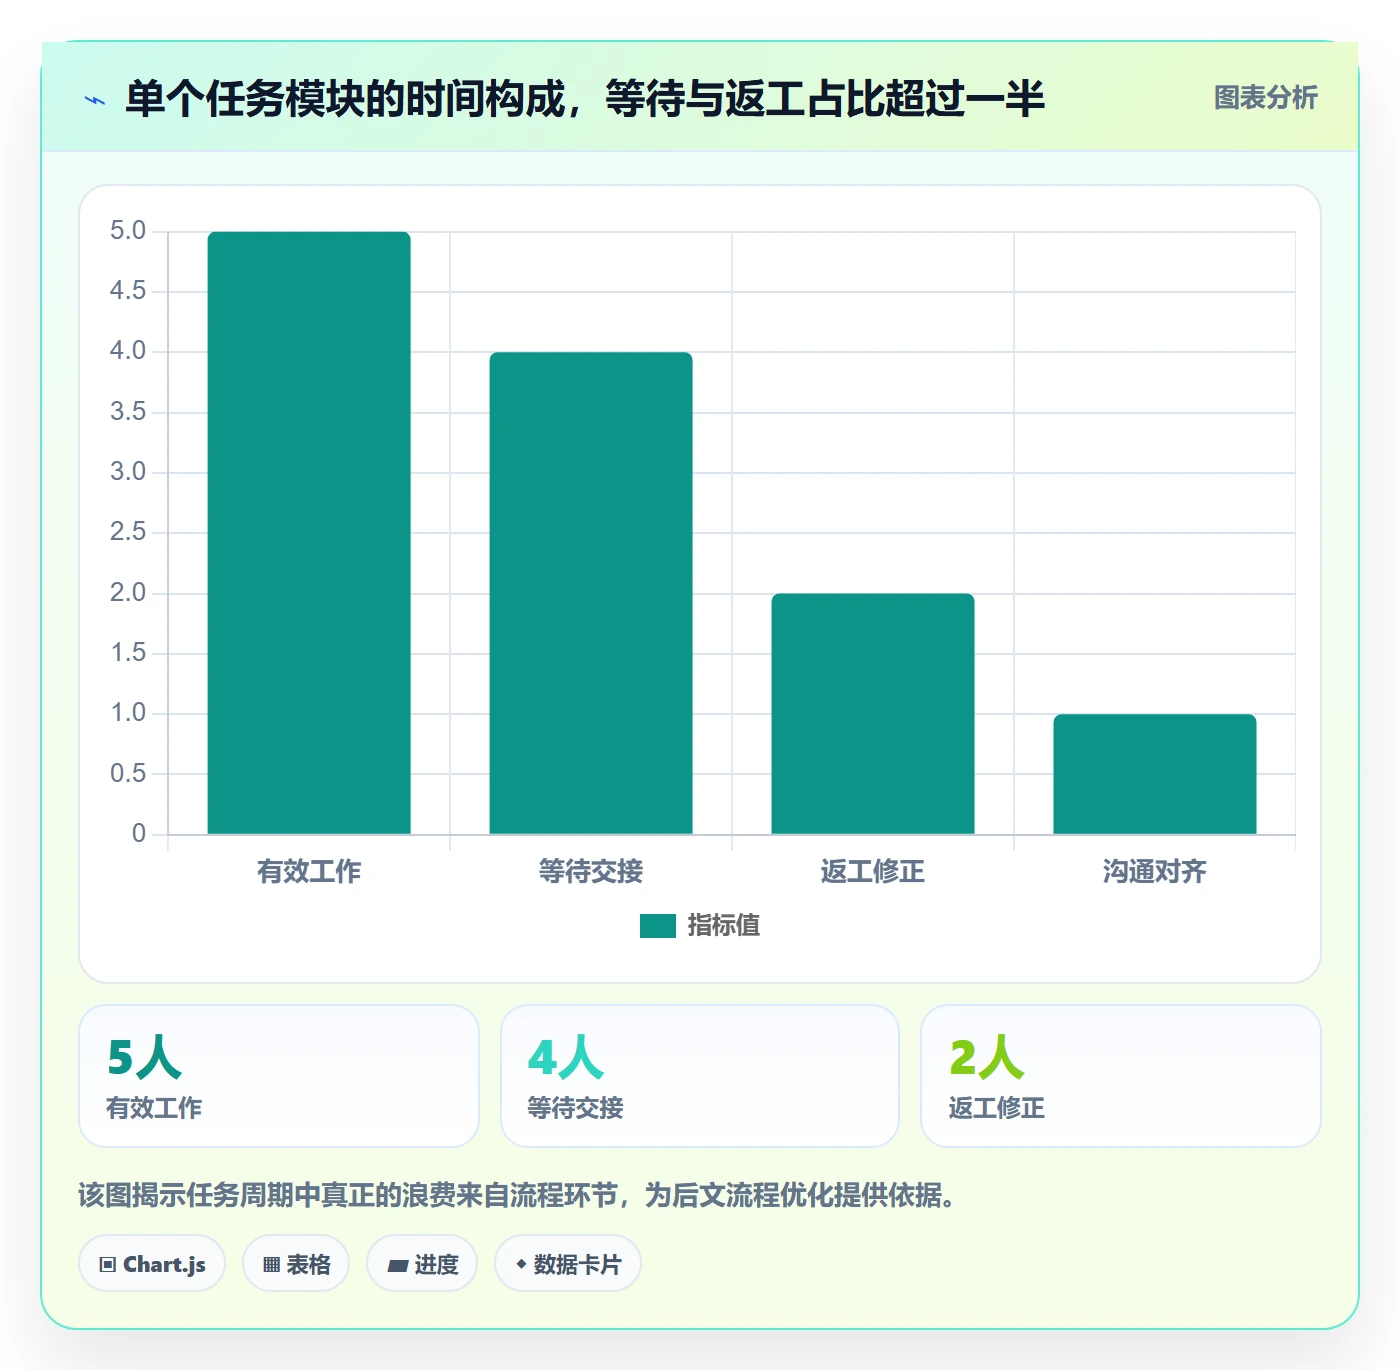
Task: Click the 0 y-axis tick label
Action: pos(139,833)
